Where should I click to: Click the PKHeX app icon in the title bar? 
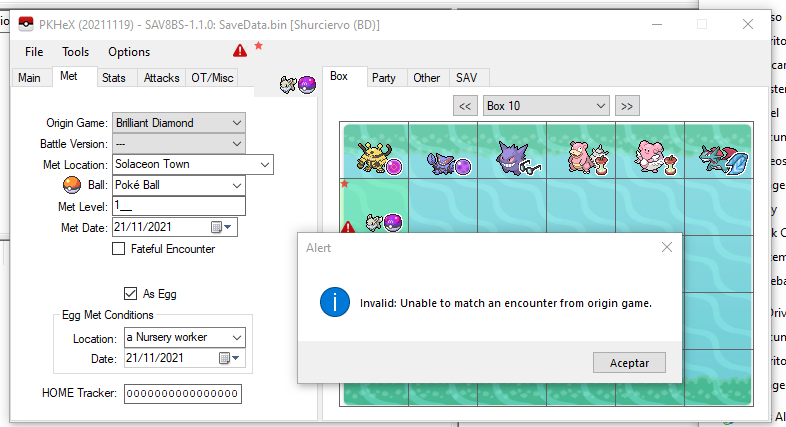pos(26,24)
